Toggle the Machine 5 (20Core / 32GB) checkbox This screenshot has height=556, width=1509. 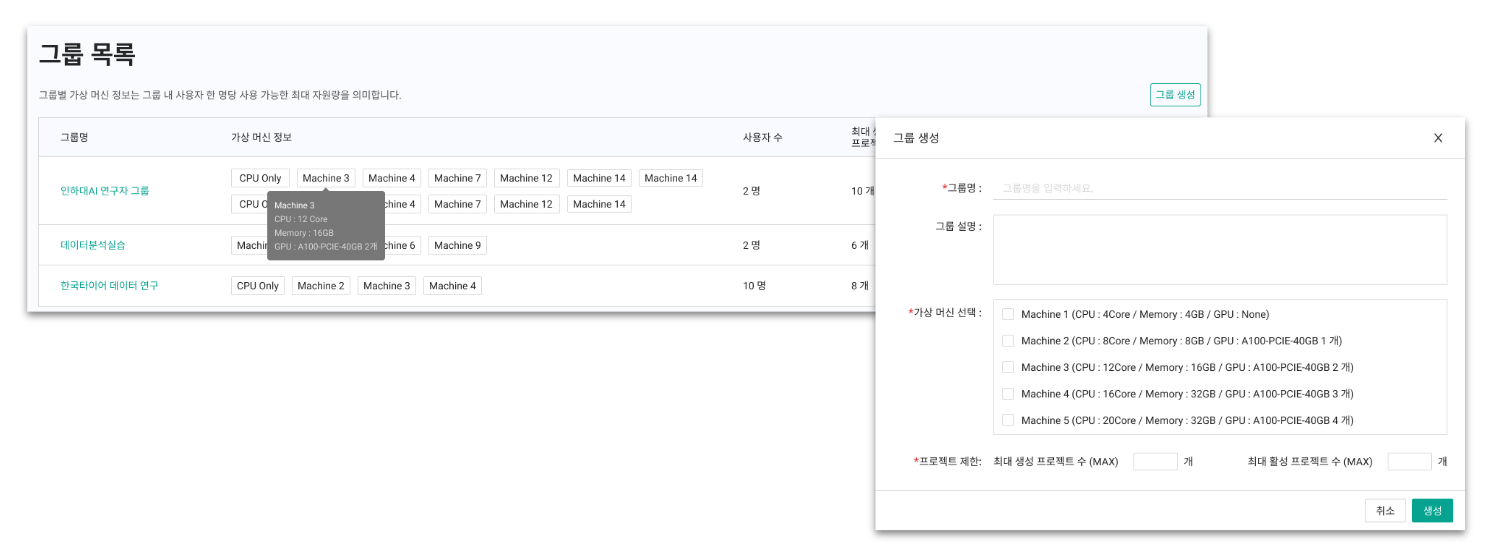pos(1008,420)
